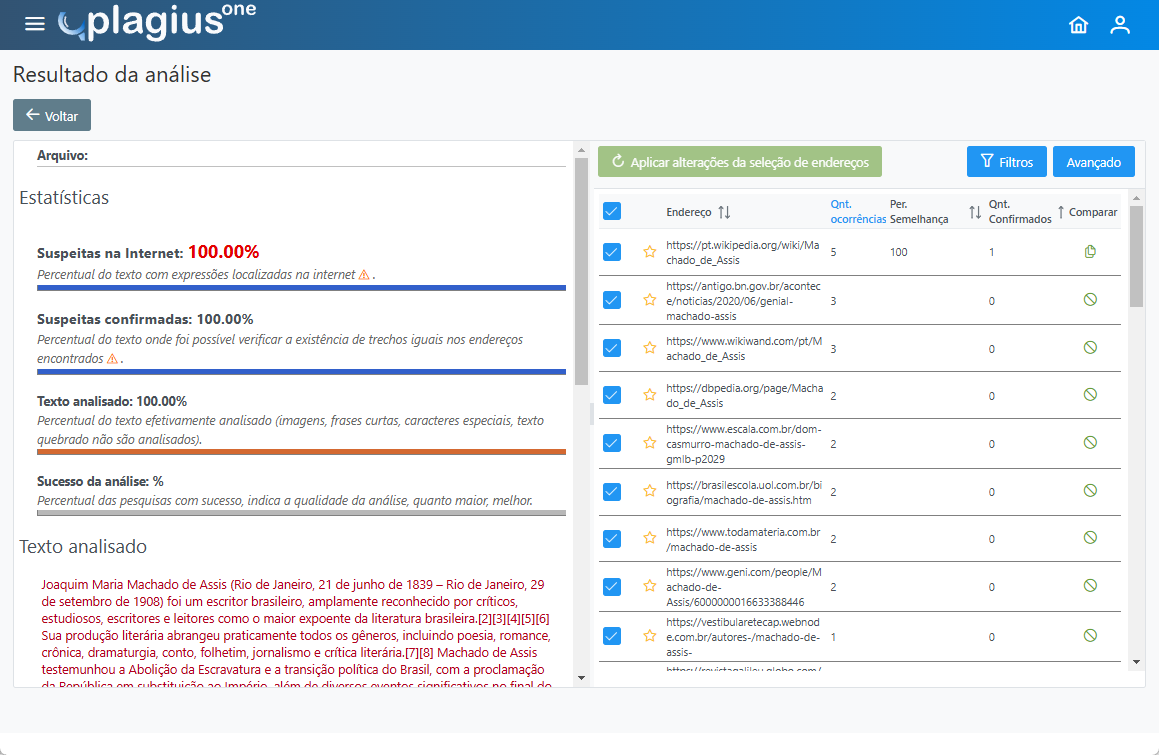This screenshot has width=1159, height=755.
Task: Sort by Per. Semelhança column arrows
Action: (x=975, y=212)
